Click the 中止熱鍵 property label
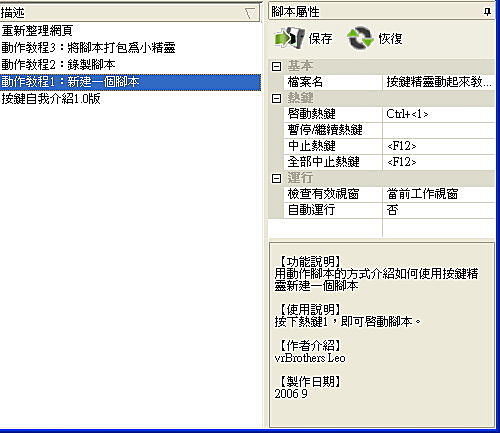This screenshot has height=433, width=500. point(312,146)
